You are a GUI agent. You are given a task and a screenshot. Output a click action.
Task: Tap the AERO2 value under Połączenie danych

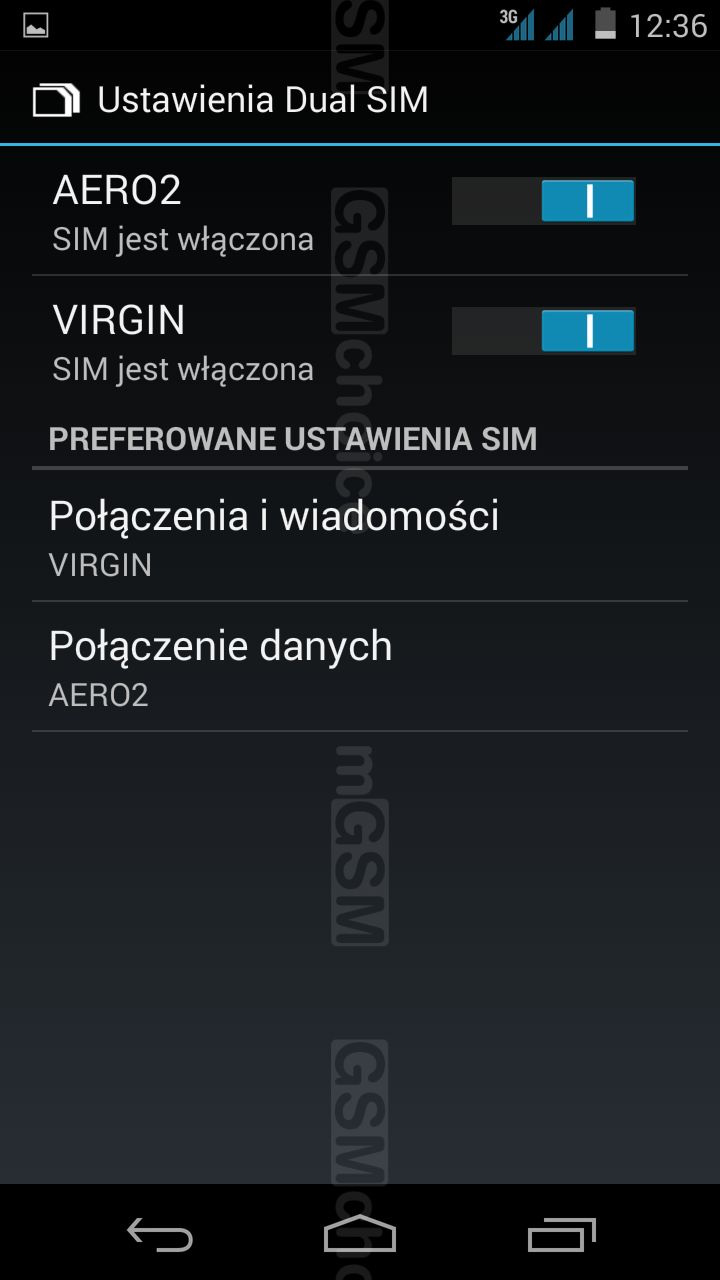(x=99, y=695)
